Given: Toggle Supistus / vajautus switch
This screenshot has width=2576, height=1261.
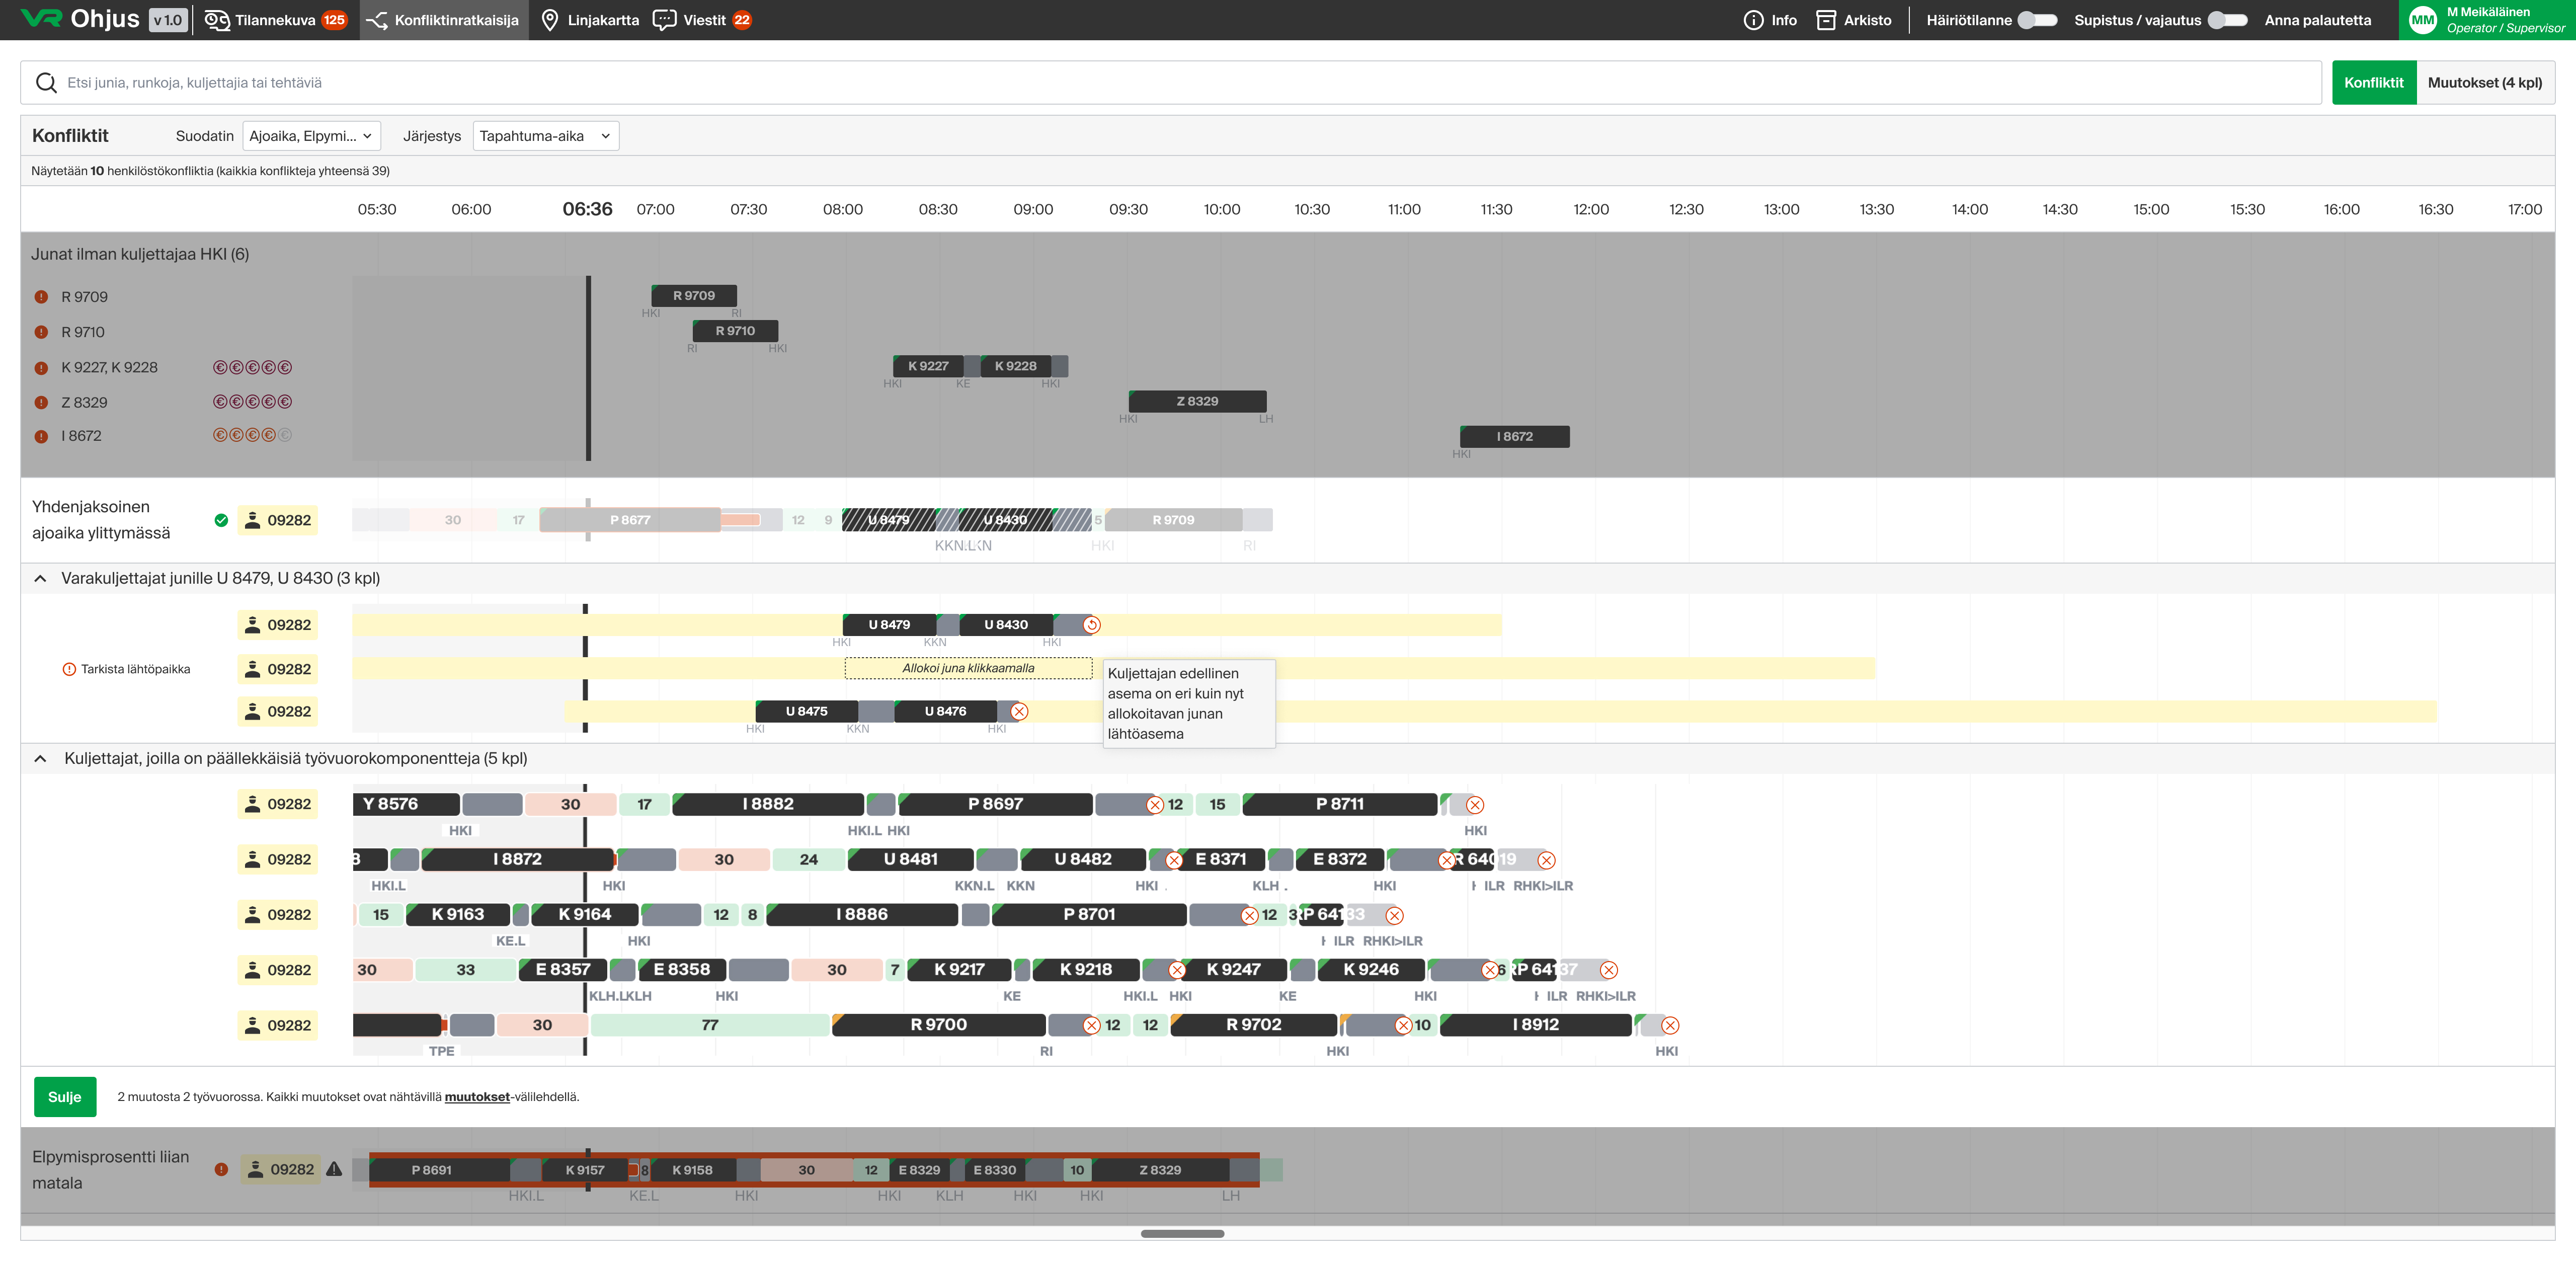Looking at the screenshot, I should click(x=2227, y=20).
